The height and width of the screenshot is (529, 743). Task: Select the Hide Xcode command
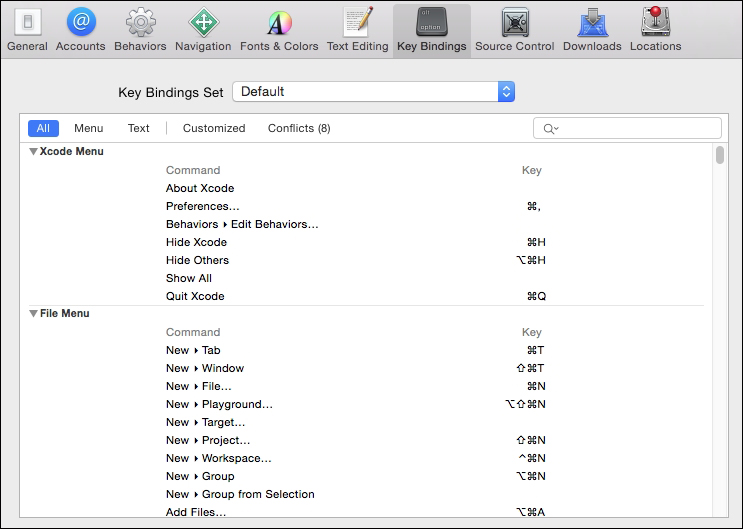[196, 242]
